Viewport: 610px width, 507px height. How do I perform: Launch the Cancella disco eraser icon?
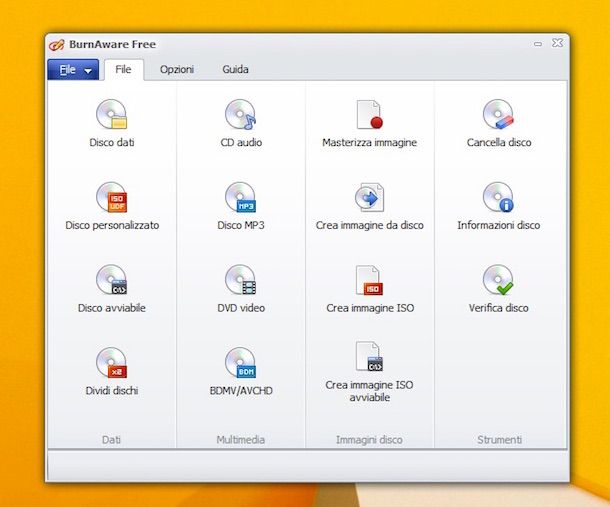(x=498, y=114)
